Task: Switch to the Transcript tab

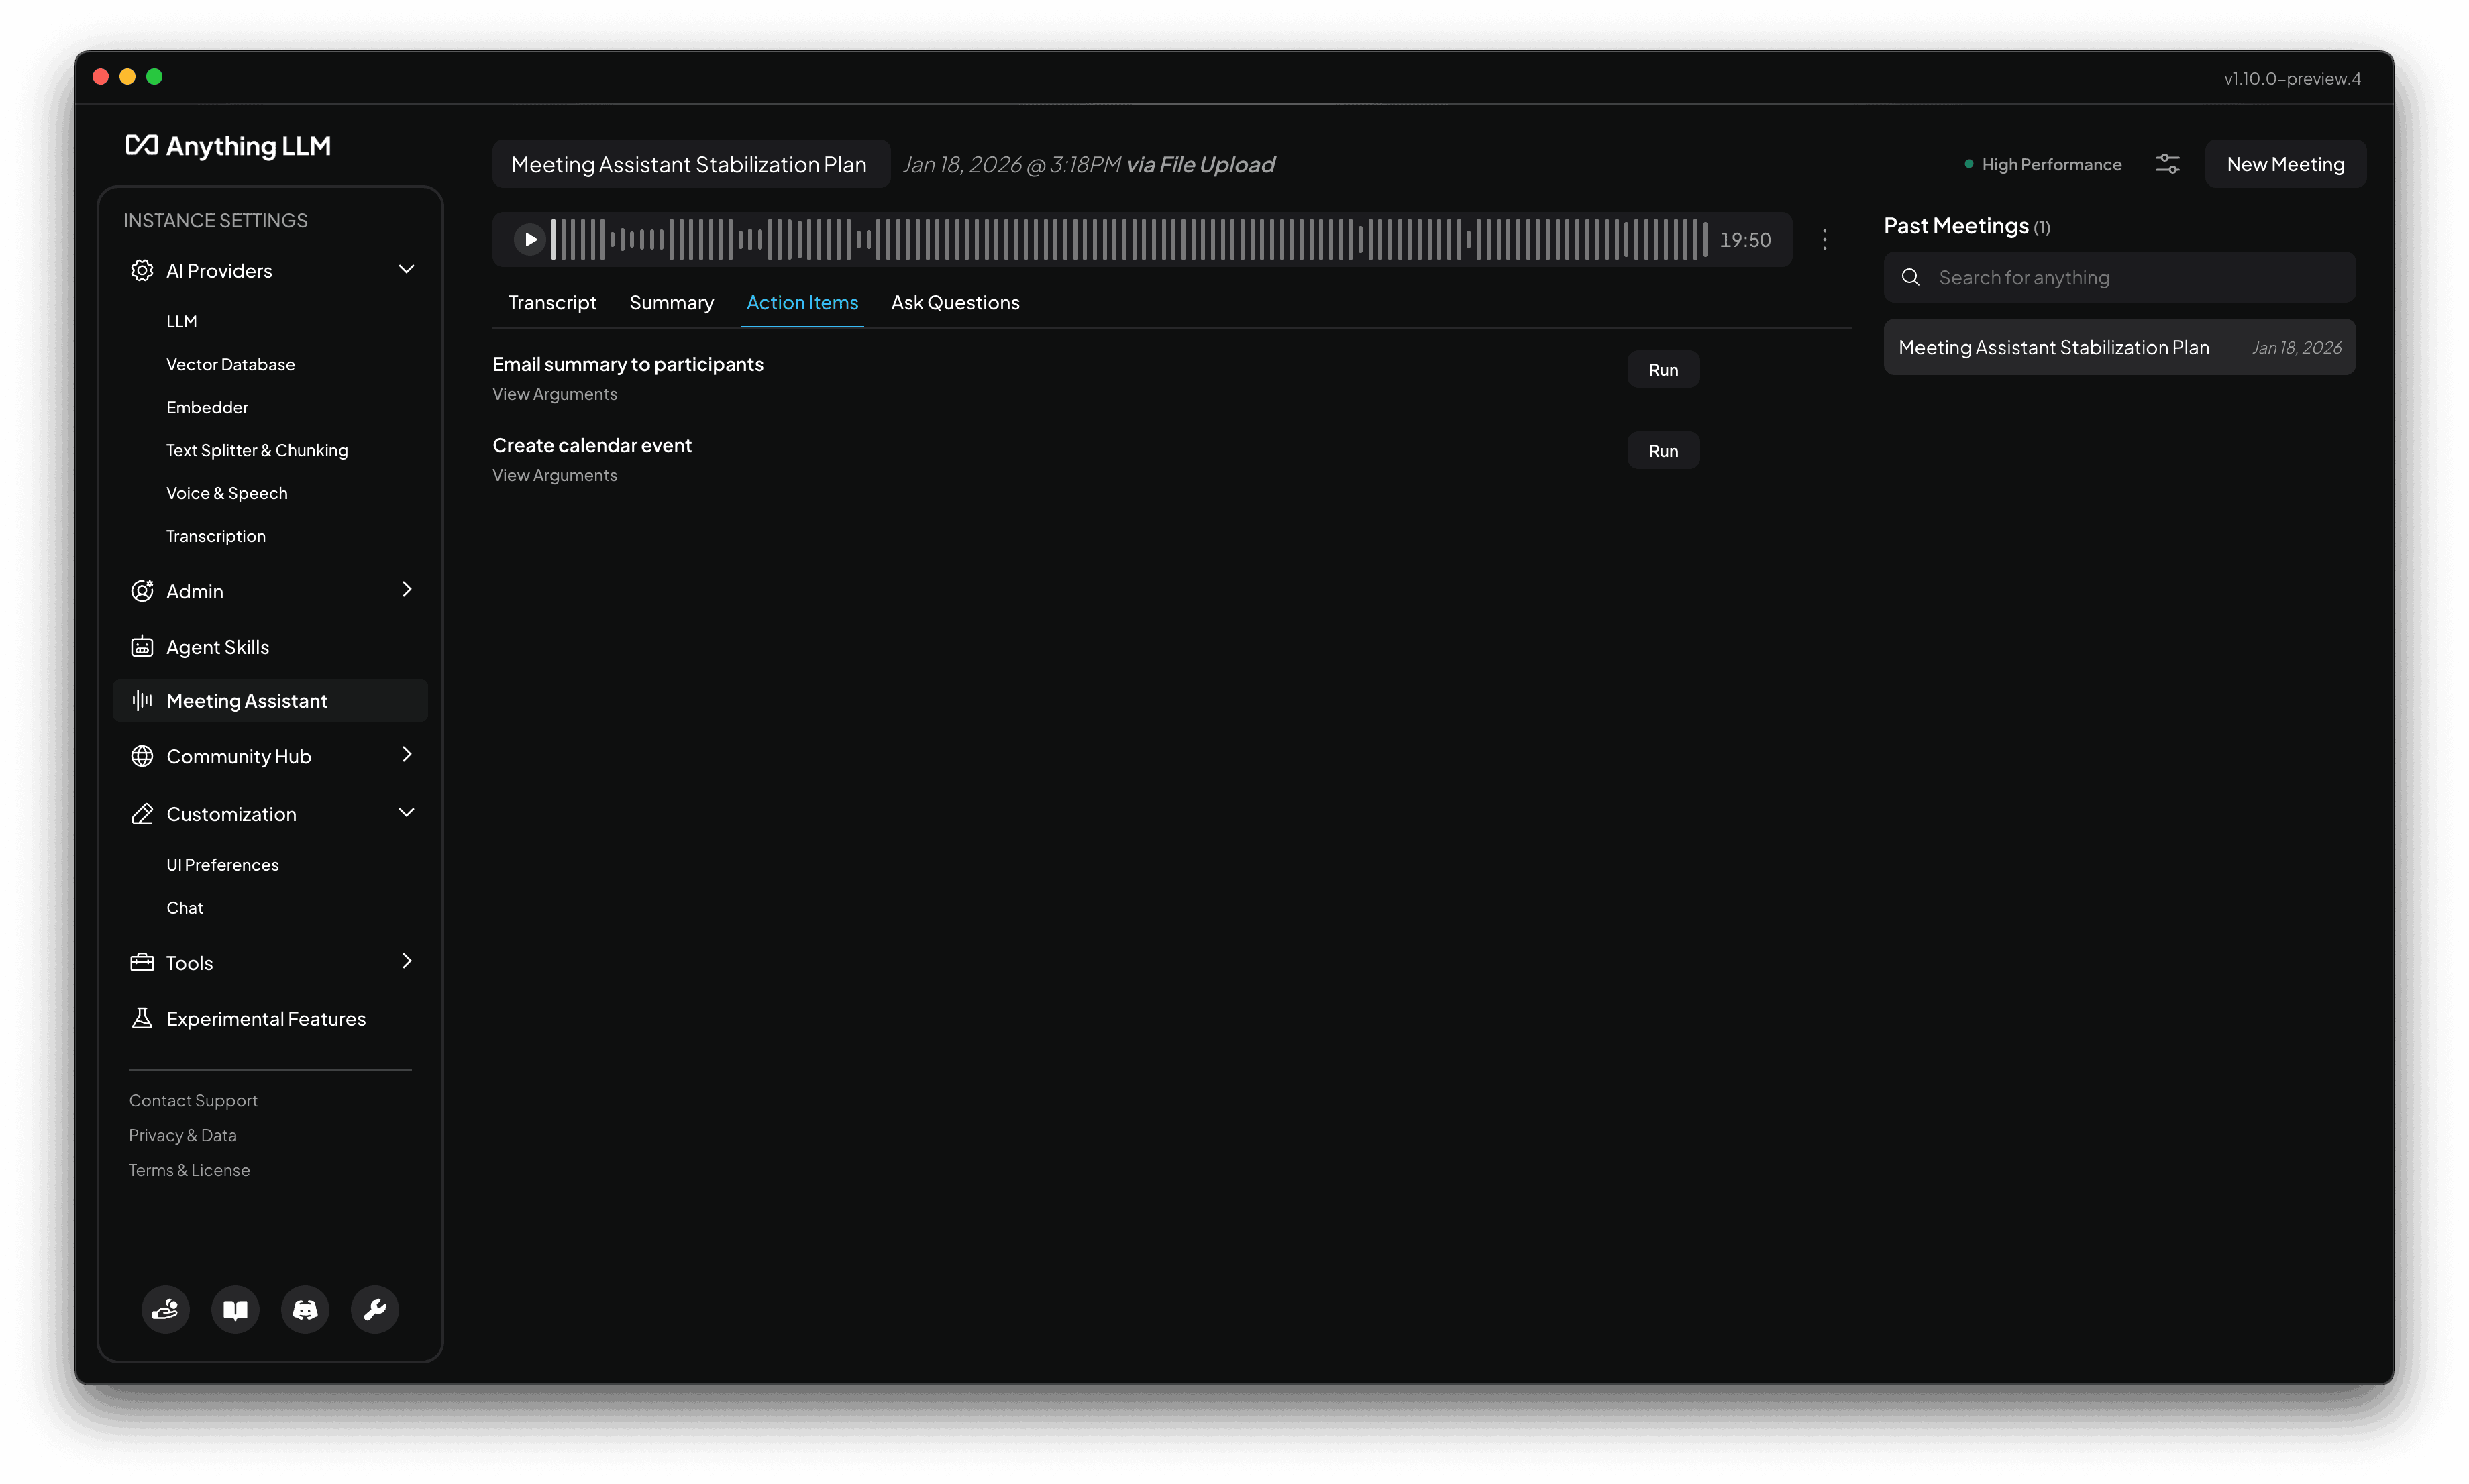Action: click(x=551, y=302)
